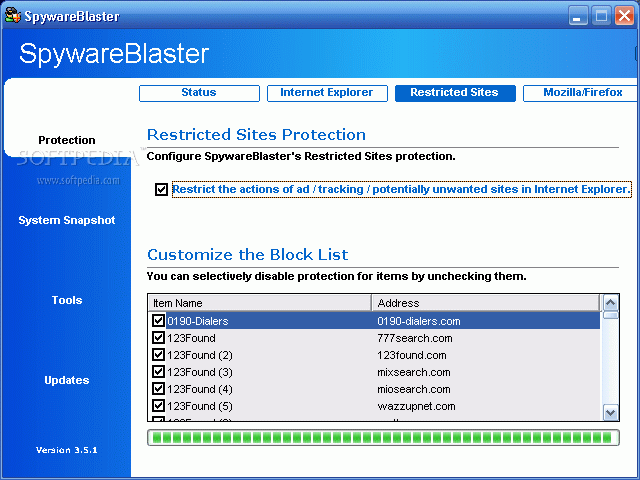The height and width of the screenshot is (480, 640).
Task: Uncheck the 0190-Dialers item checkbox
Action: [x=158, y=320]
